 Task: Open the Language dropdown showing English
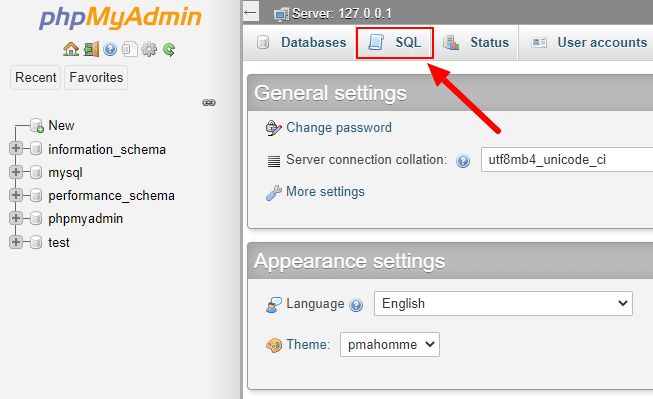pos(503,304)
